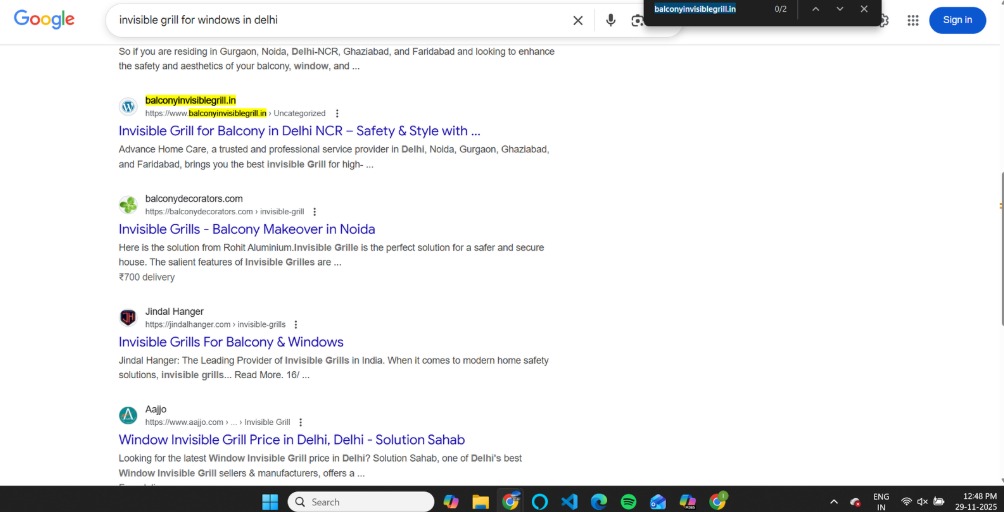Launch Visual Studio Code from taskbar
1004x512 pixels.
coord(569,501)
